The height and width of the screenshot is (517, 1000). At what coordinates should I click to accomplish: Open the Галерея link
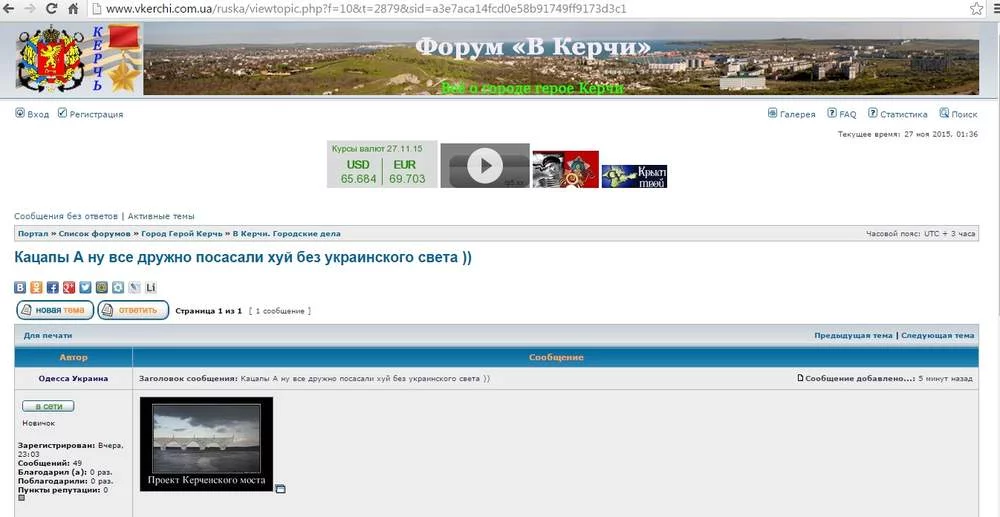(798, 115)
